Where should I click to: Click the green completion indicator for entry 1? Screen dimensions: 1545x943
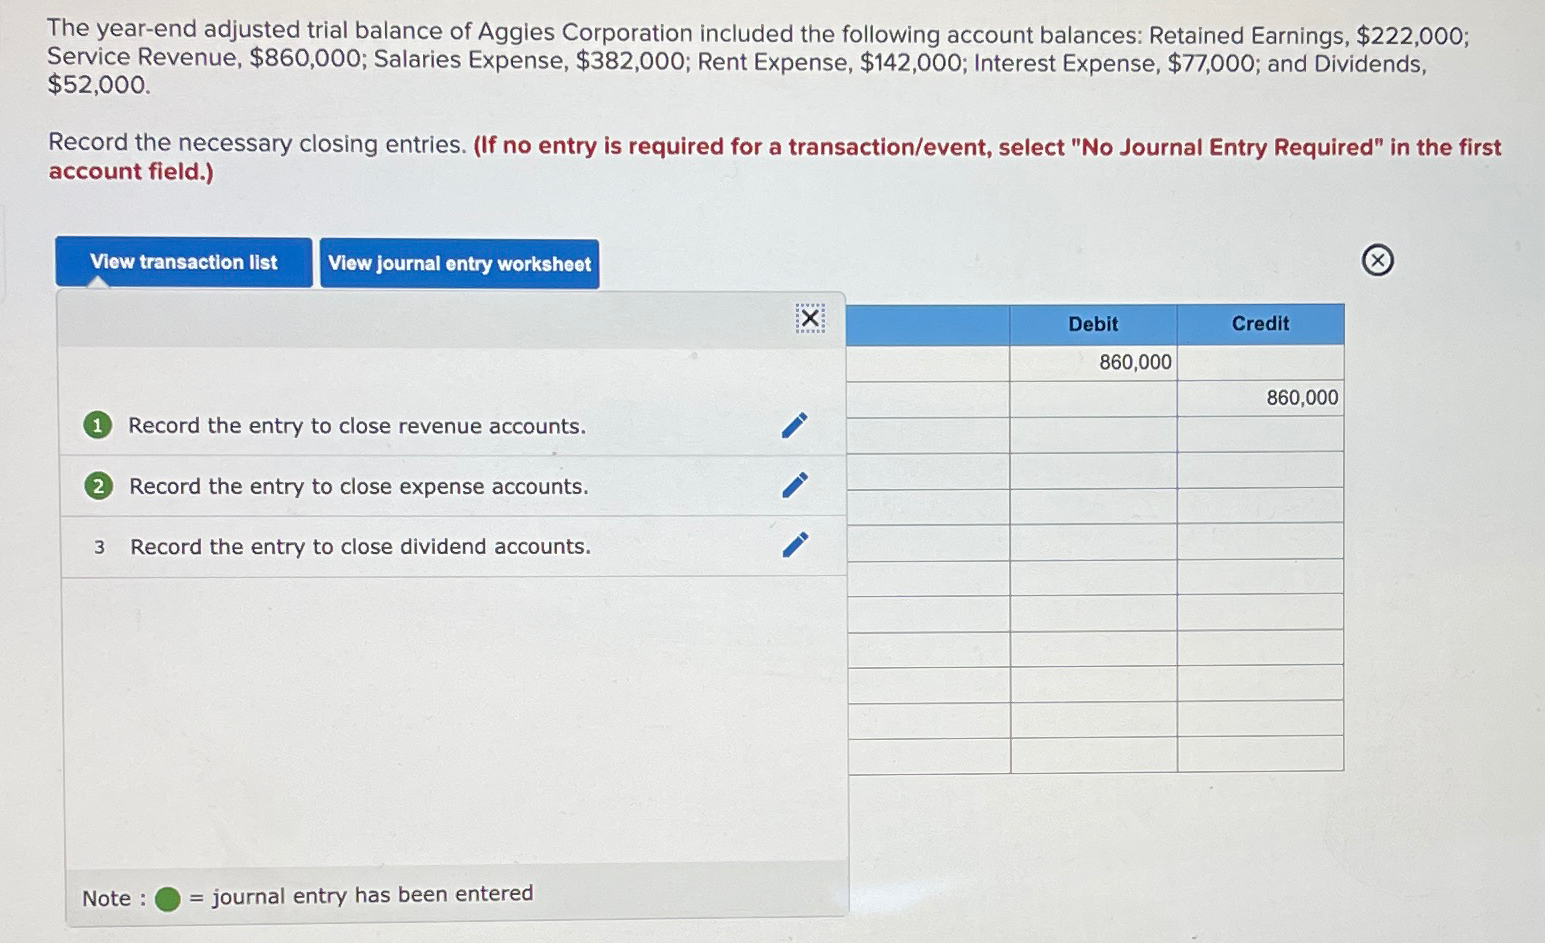(x=97, y=426)
